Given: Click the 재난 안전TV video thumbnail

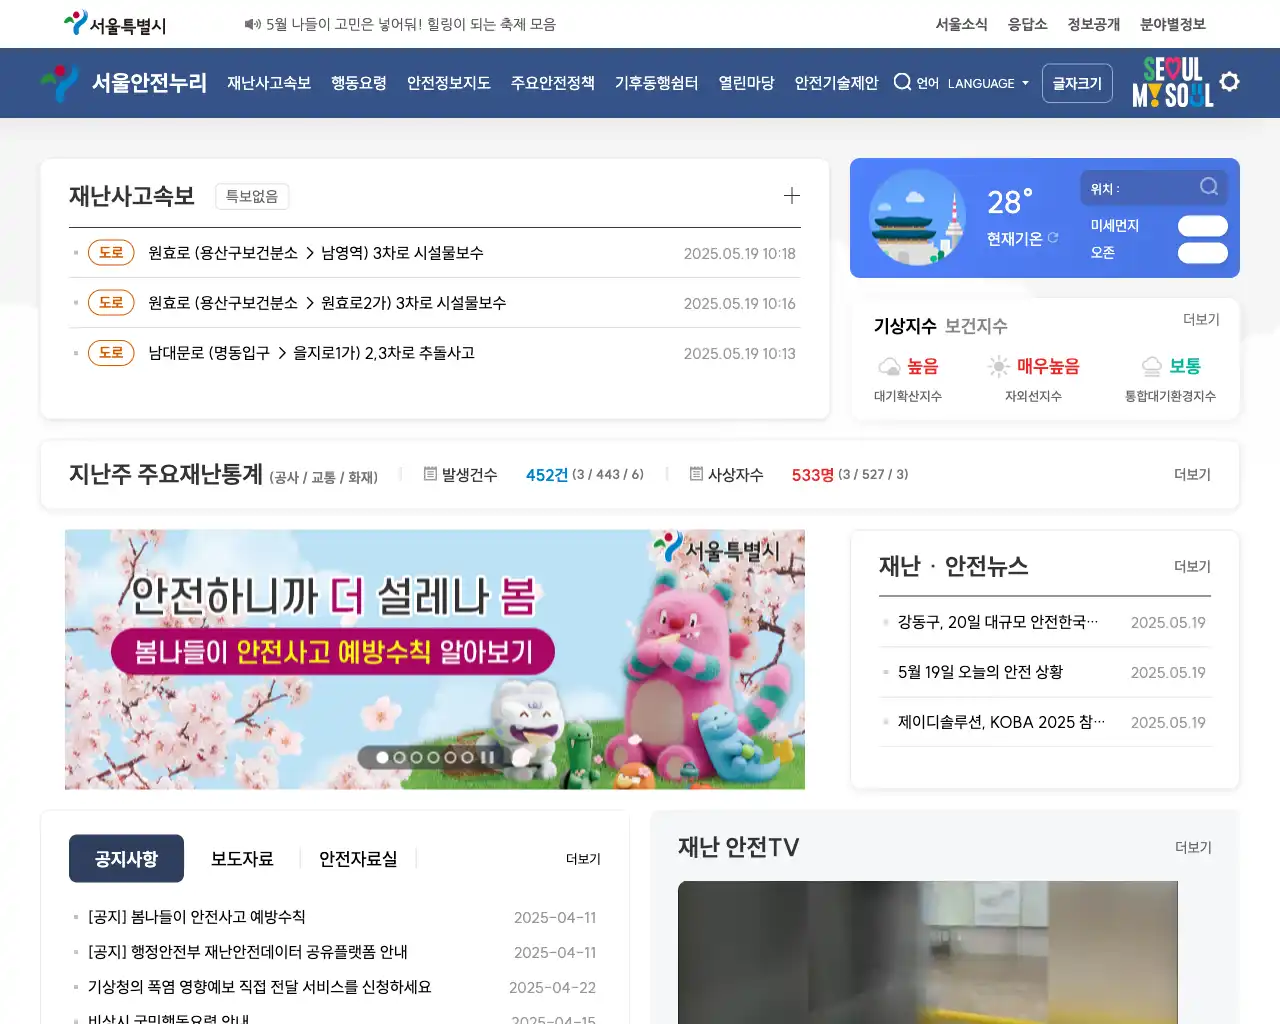Looking at the screenshot, I should (927, 950).
